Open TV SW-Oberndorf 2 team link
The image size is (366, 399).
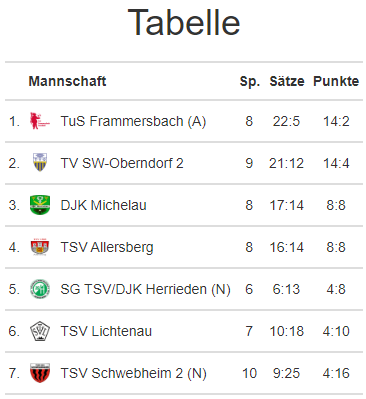[x=122, y=163]
